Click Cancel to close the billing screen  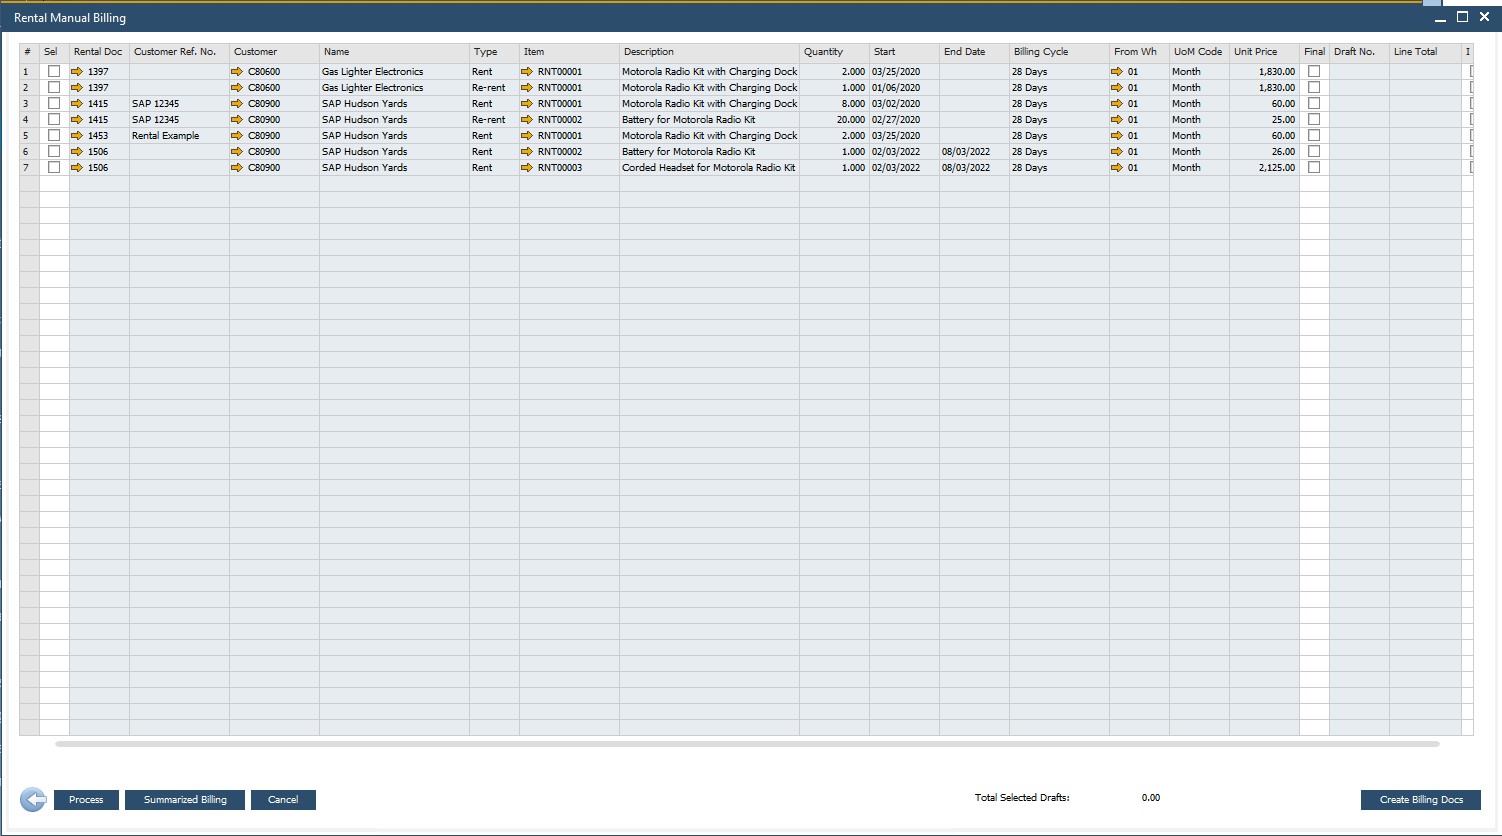[283, 799]
